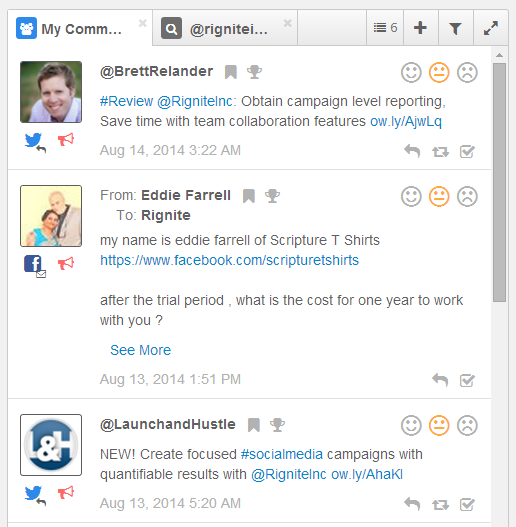Open the Rignite recipient name
Screen dimensions: 516x527
pos(166,215)
